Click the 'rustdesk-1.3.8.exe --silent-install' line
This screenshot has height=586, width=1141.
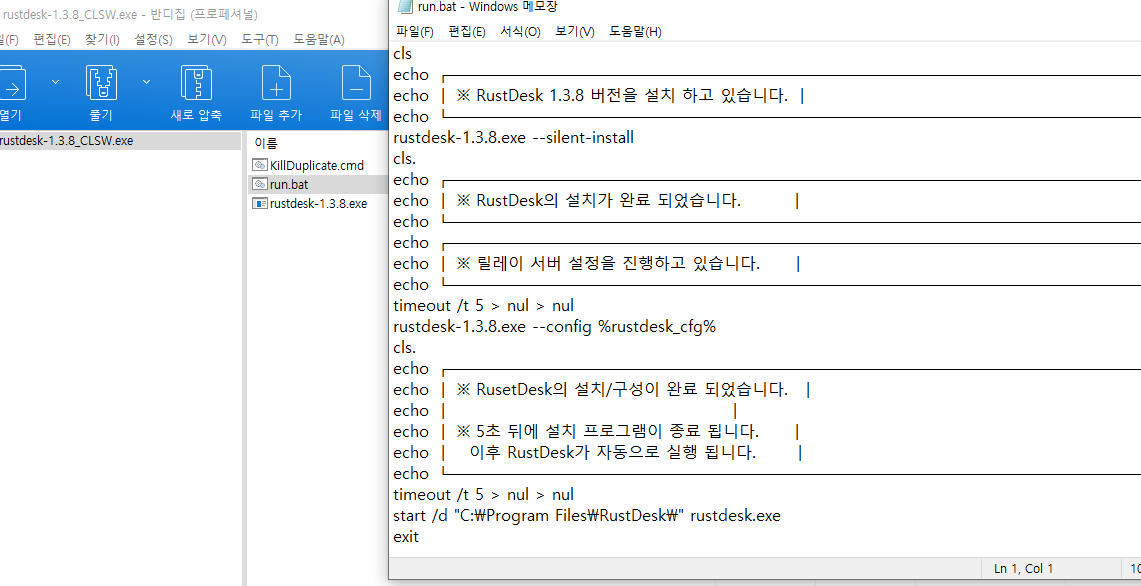pyautogui.click(x=513, y=137)
